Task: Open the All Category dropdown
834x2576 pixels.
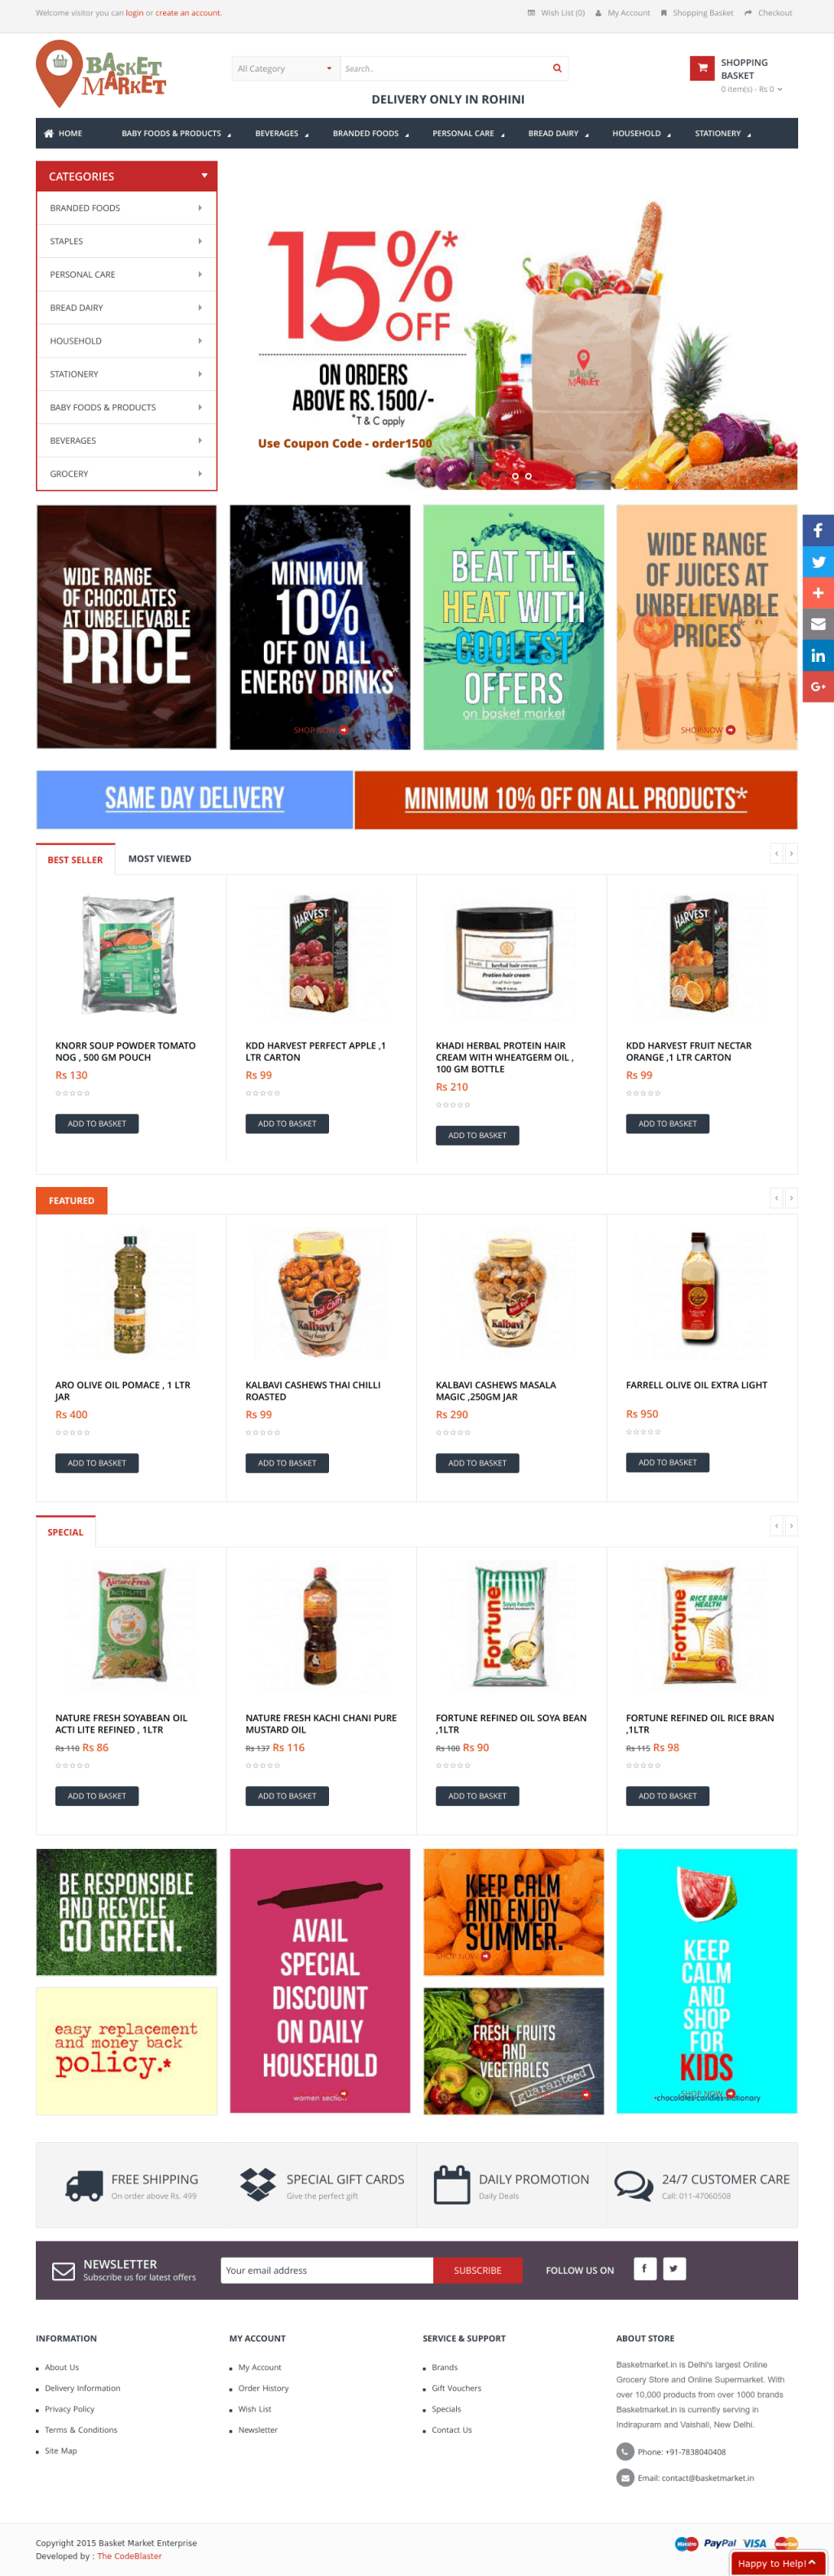Action: [x=286, y=68]
